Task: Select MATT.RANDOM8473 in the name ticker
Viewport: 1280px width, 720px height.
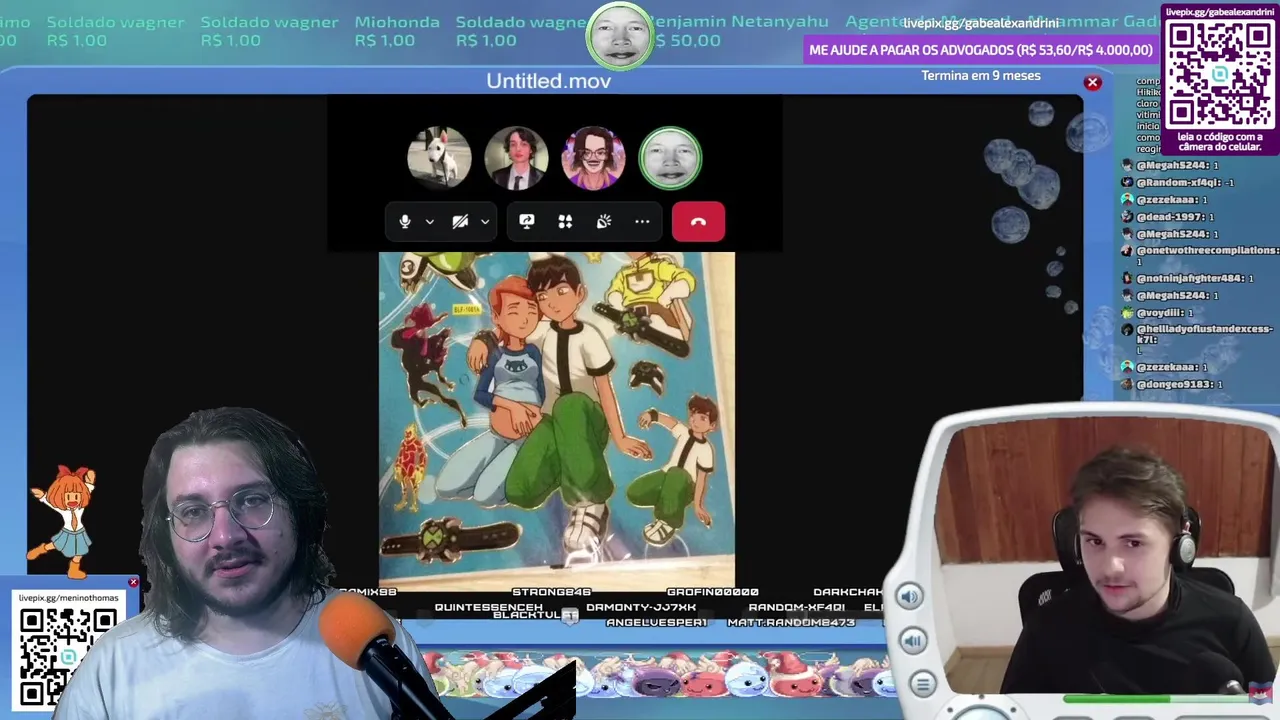Action: pyautogui.click(x=790, y=622)
